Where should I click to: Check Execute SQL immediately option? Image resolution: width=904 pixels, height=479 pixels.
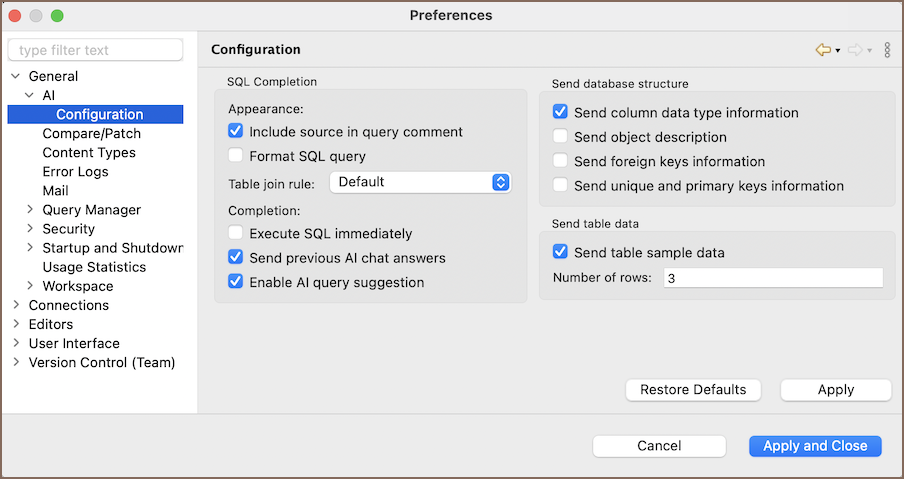pyautogui.click(x=236, y=234)
